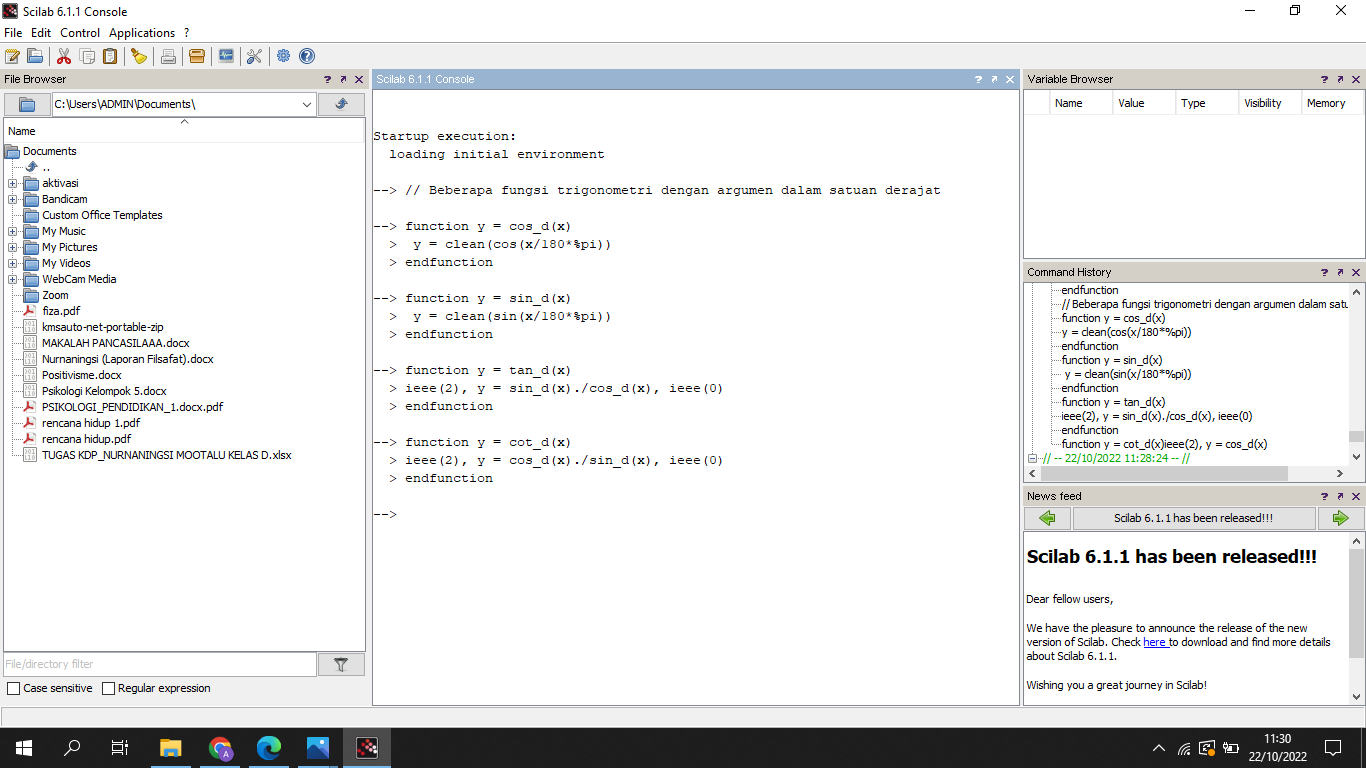Image resolution: width=1366 pixels, height=768 pixels.
Task: Click the Paste clipboard toolbar icon
Action: (x=111, y=56)
